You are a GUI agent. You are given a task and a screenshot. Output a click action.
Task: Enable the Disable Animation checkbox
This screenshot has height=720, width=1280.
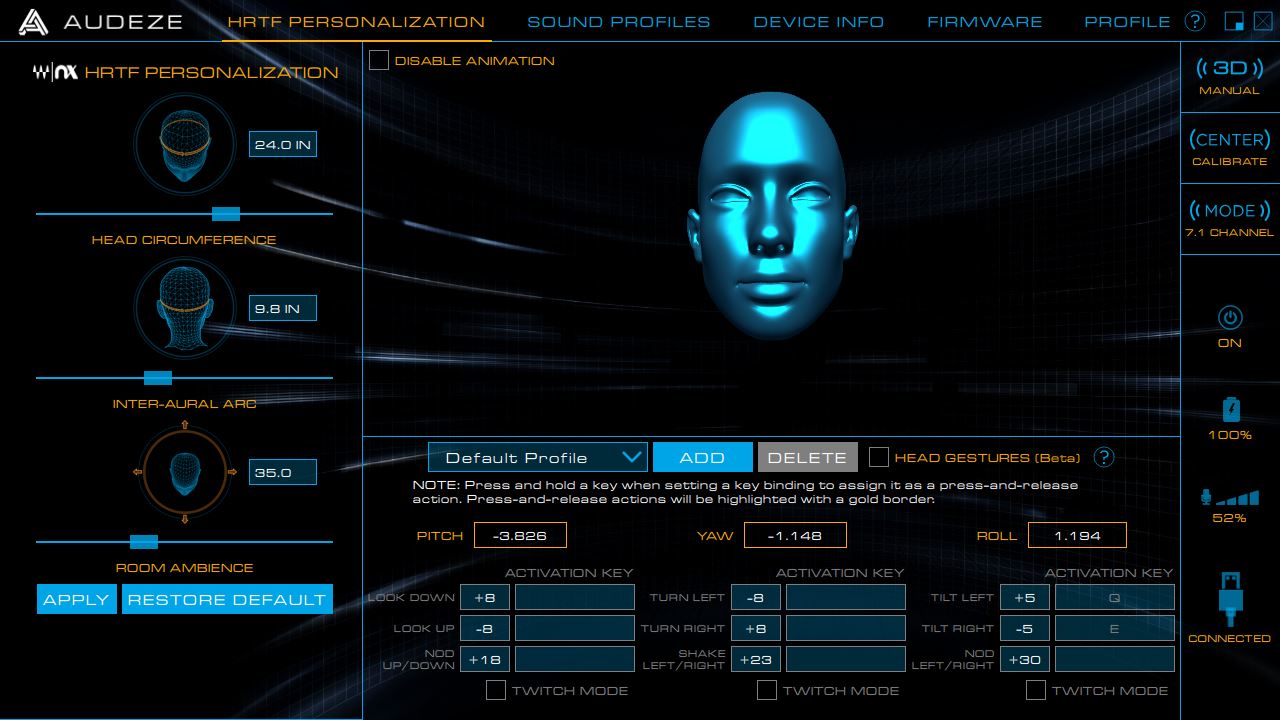pyautogui.click(x=379, y=61)
